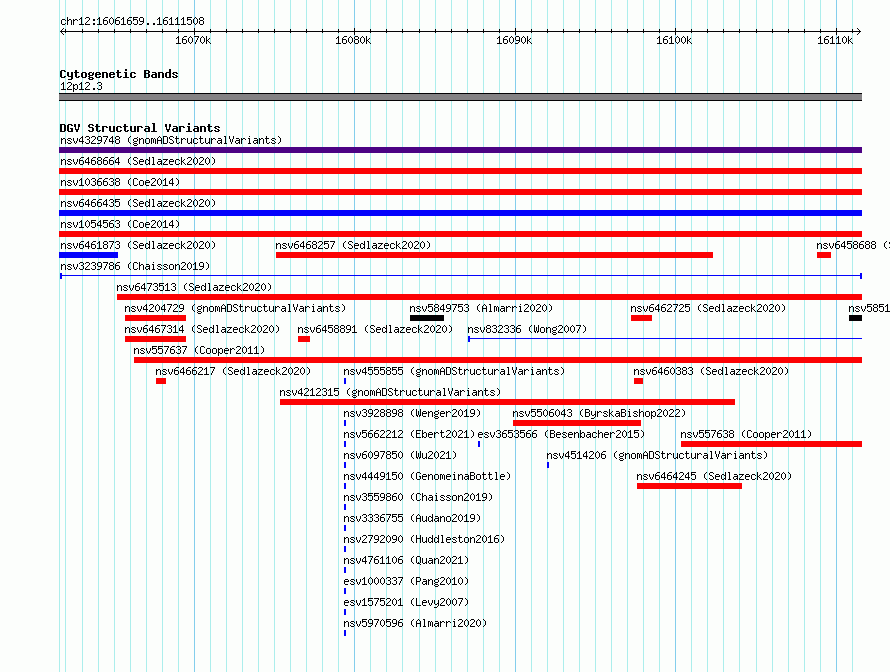The image size is (890, 672).
Task: Select the tiny red nsv6466217 bar
Action: (x=161, y=381)
